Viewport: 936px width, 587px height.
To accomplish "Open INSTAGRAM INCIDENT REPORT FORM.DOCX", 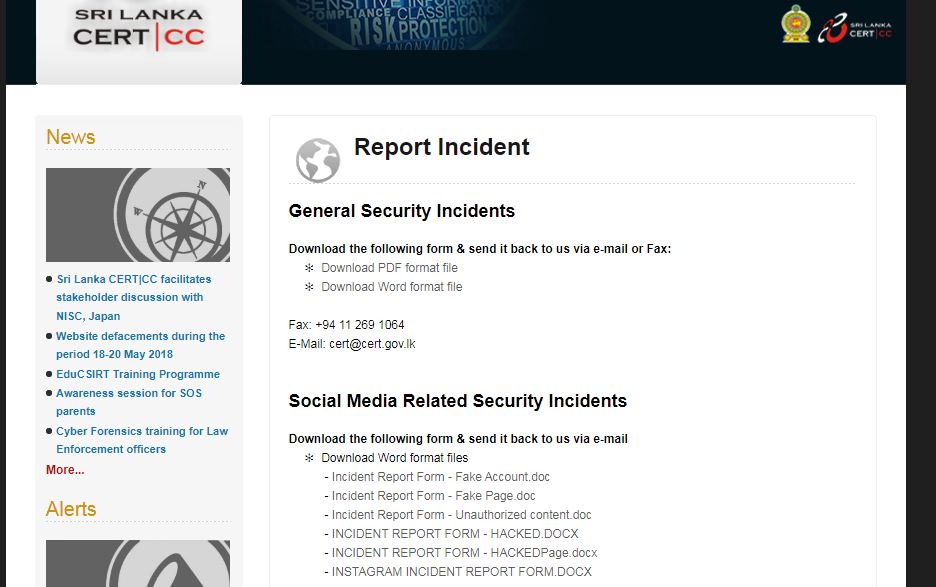I will [x=461, y=572].
